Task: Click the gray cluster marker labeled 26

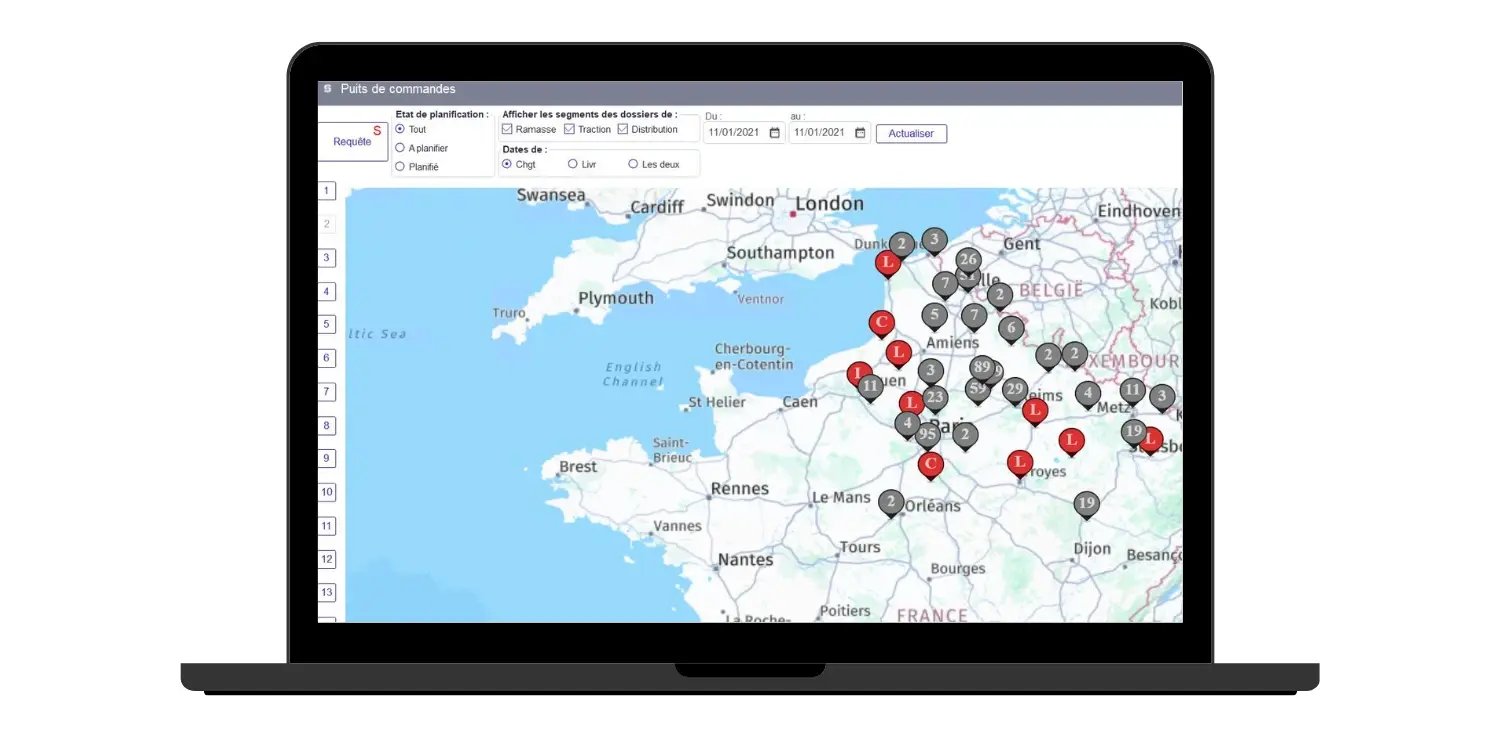Action: pos(967,260)
